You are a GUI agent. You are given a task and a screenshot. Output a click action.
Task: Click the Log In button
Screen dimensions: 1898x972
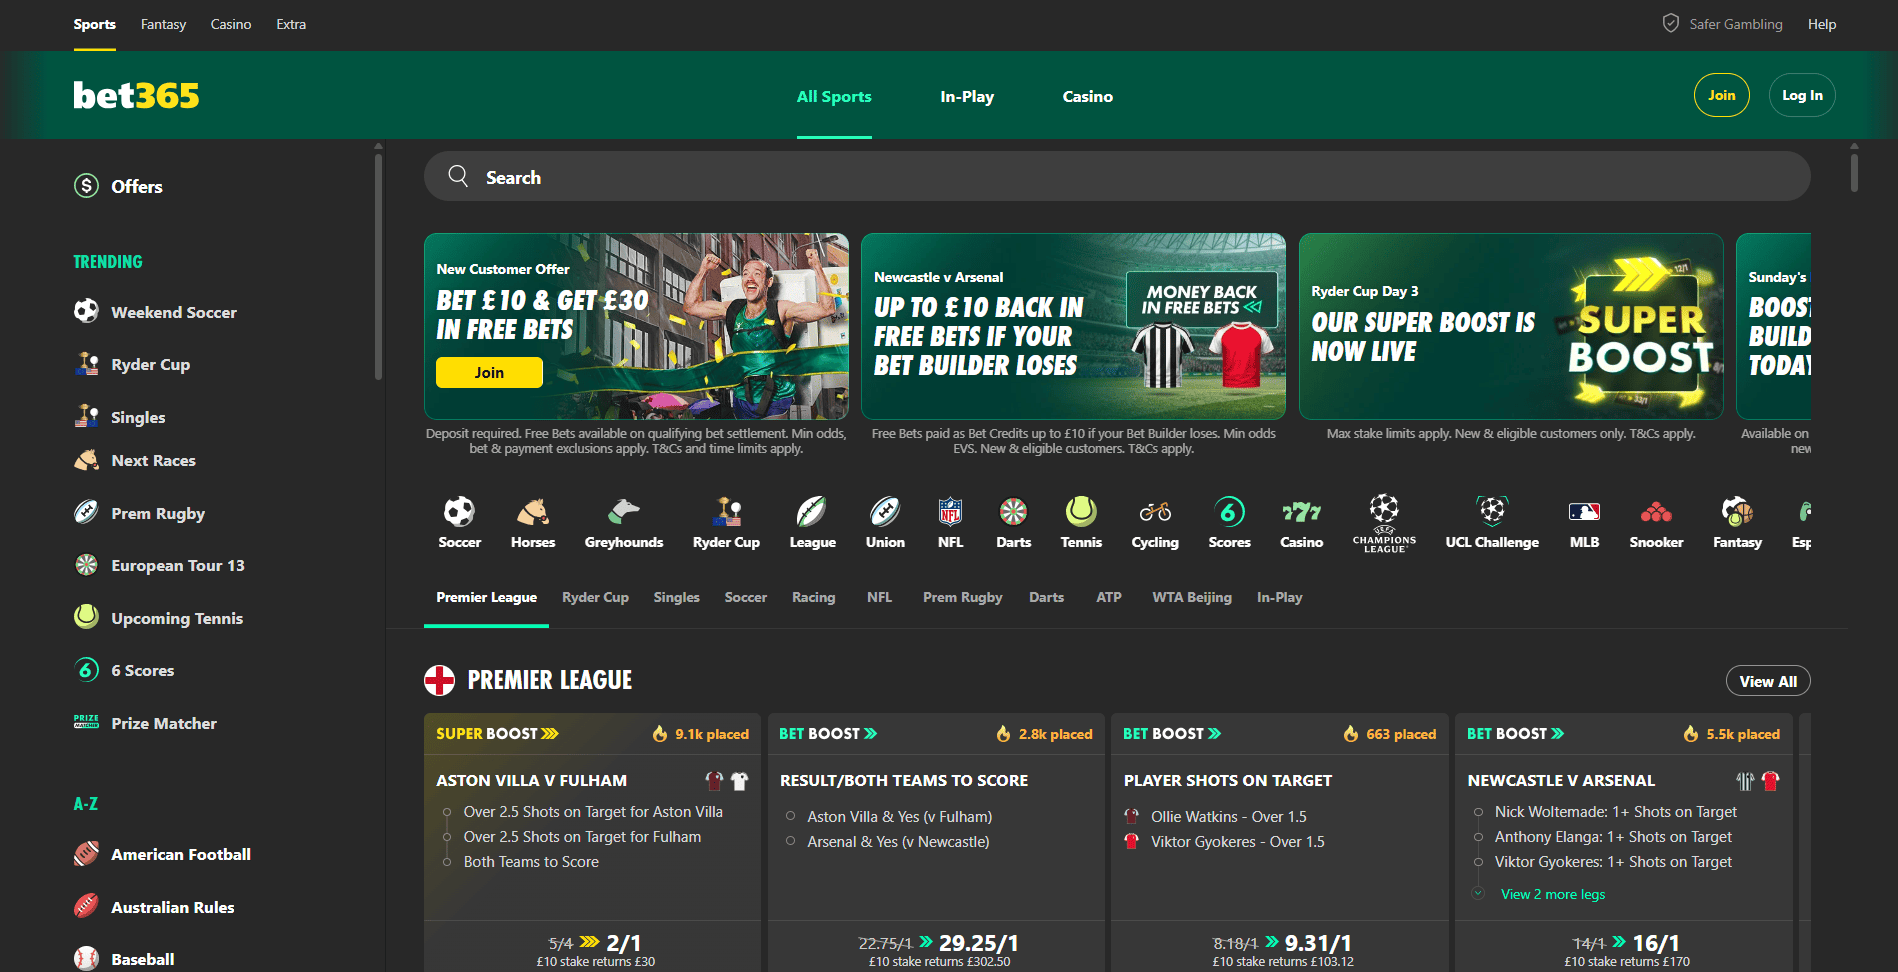[x=1802, y=95]
